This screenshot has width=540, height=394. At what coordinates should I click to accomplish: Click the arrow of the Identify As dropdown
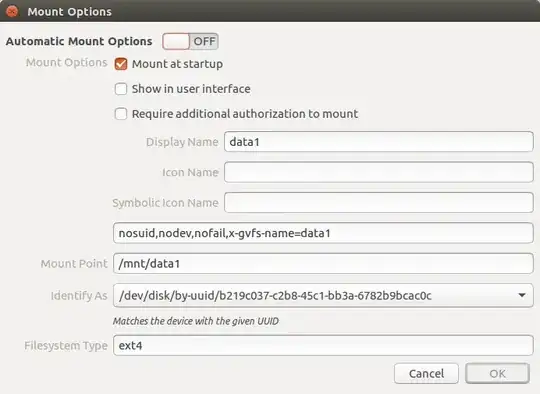(522, 296)
